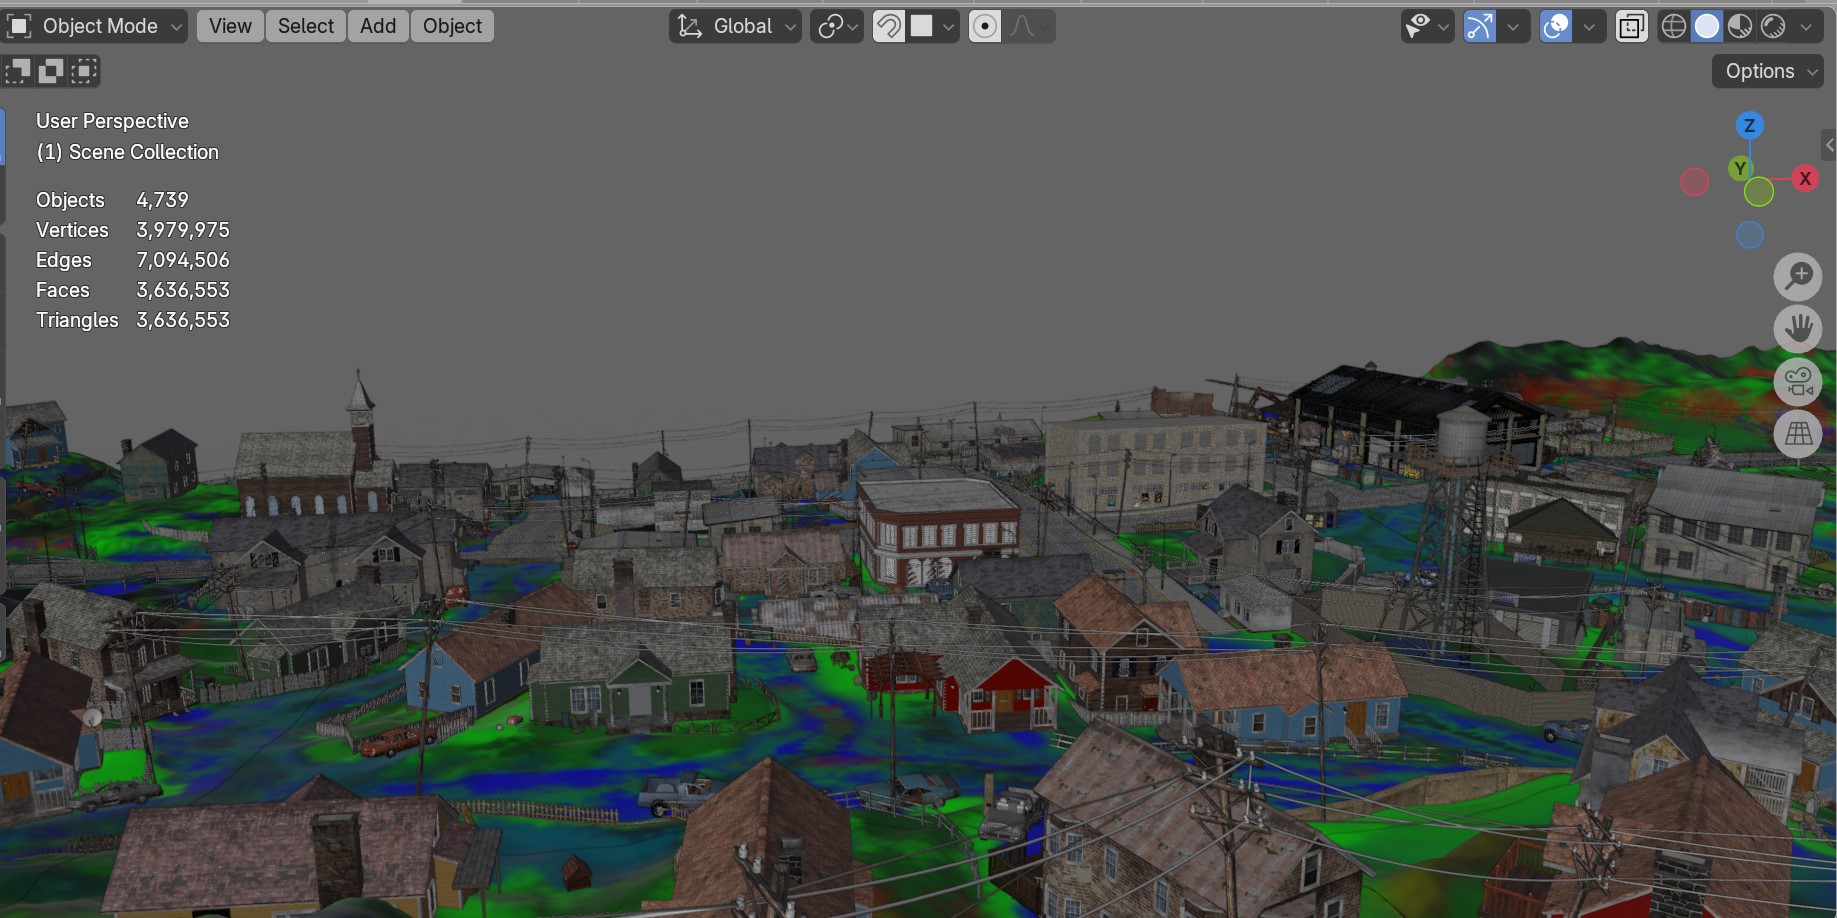
Task: Open the Options dropdown
Action: pyautogui.click(x=1768, y=71)
